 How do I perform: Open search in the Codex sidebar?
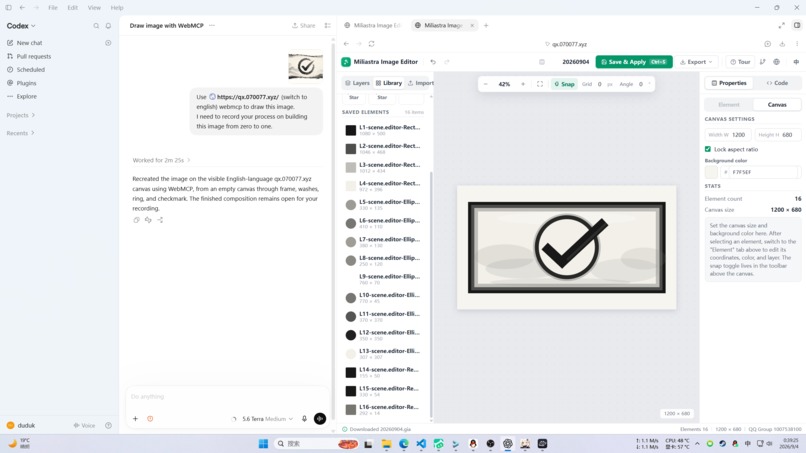(96, 26)
